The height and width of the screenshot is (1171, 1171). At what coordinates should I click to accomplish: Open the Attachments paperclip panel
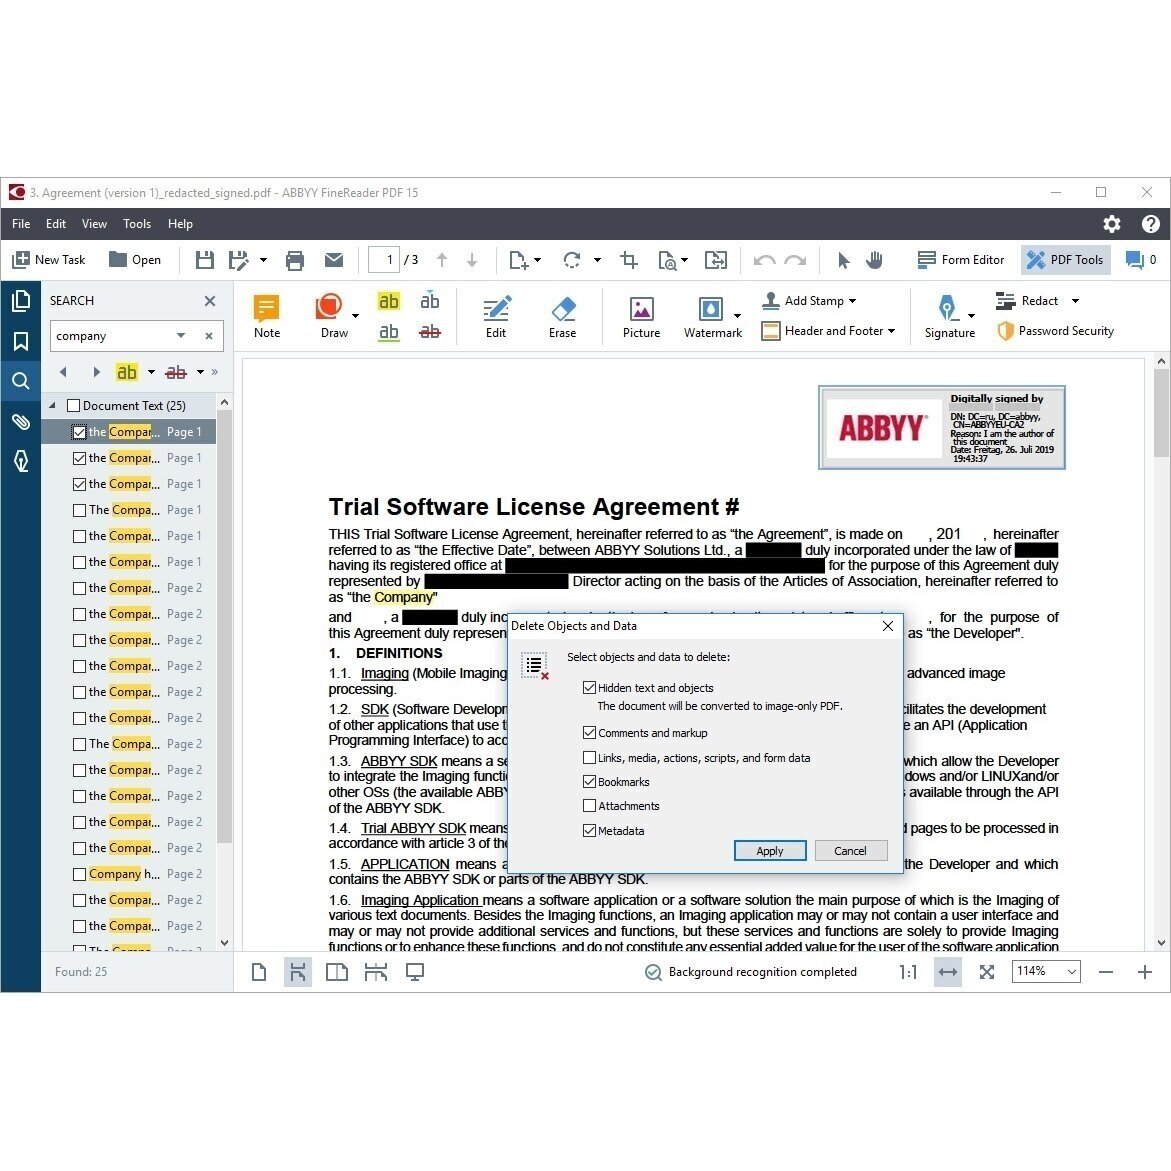(x=21, y=421)
